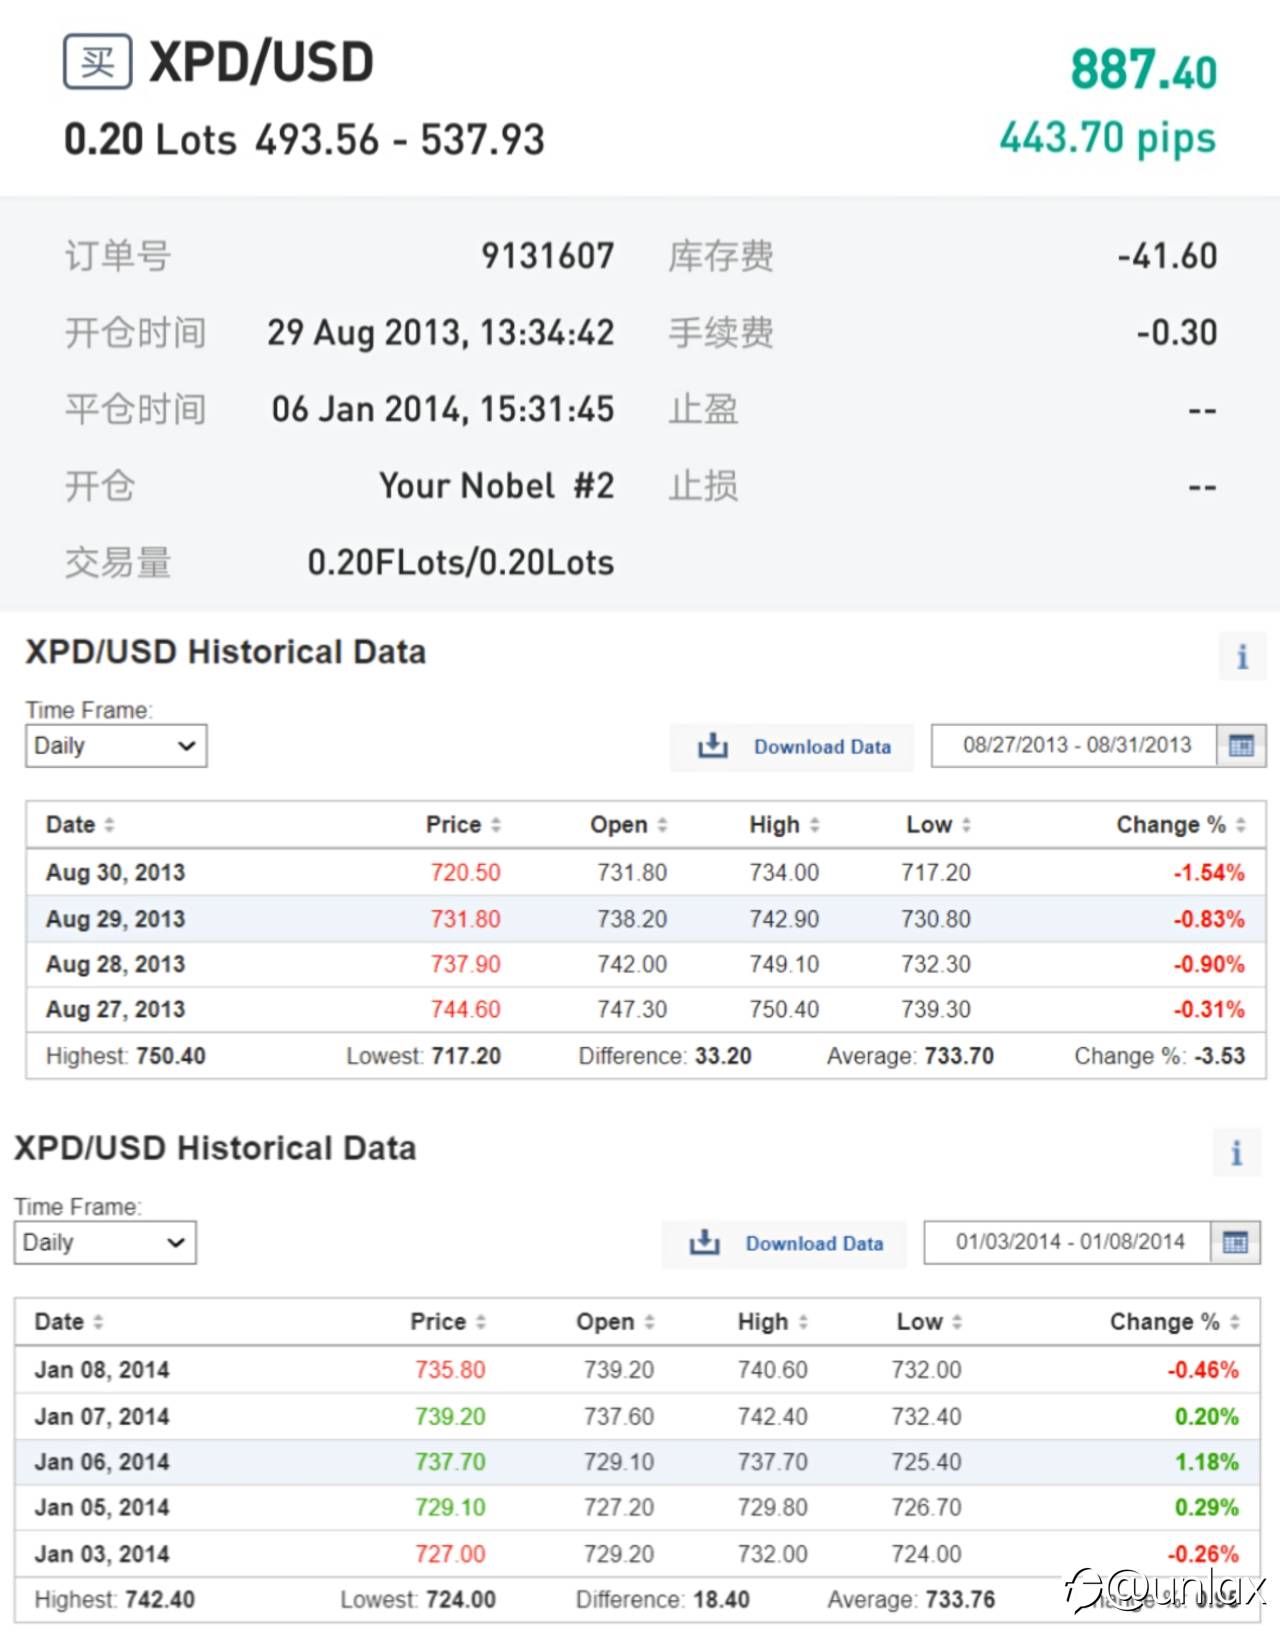Click Your Nobel #2 text
Screen dimensions: 1280x1650
click(497, 486)
